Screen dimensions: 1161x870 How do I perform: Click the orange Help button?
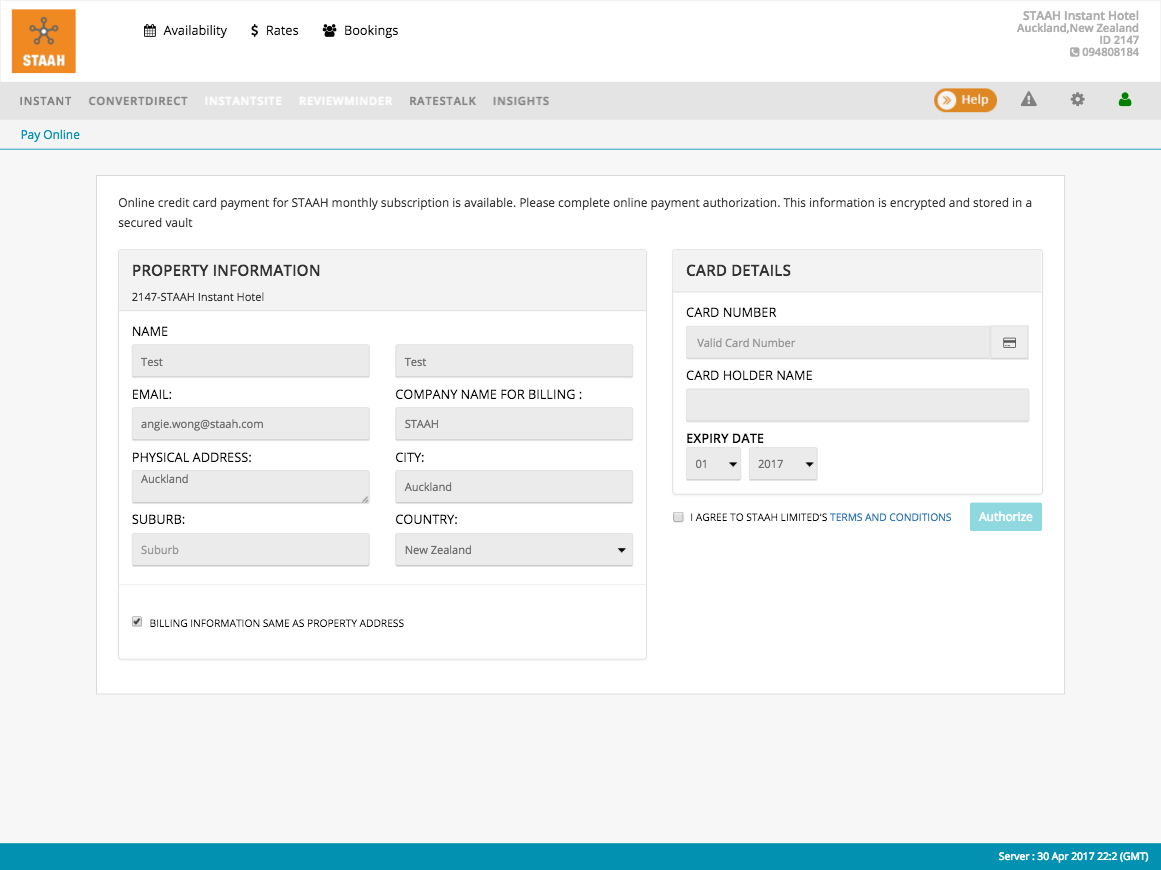pos(966,100)
